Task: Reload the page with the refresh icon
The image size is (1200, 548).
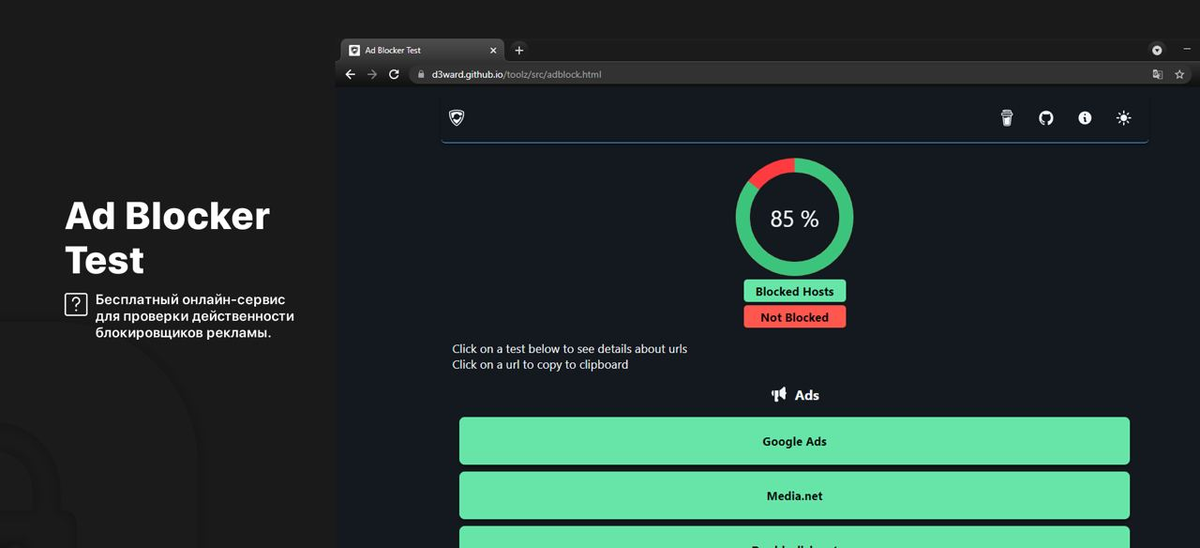Action: (394, 74)
